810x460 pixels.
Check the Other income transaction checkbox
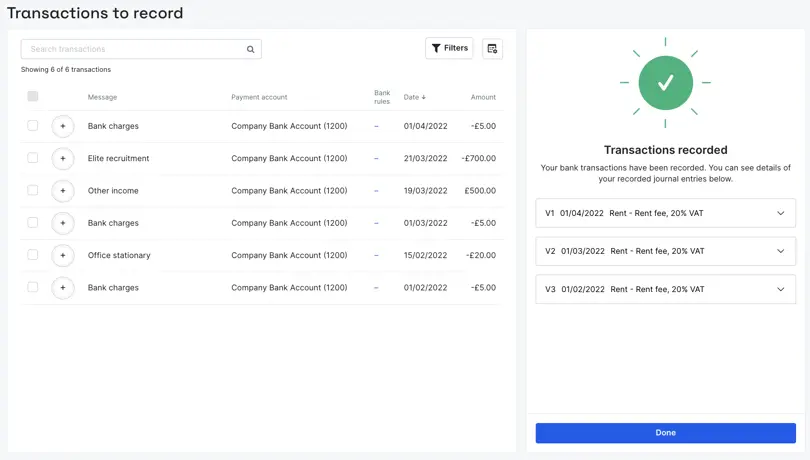tap(33, 190)
